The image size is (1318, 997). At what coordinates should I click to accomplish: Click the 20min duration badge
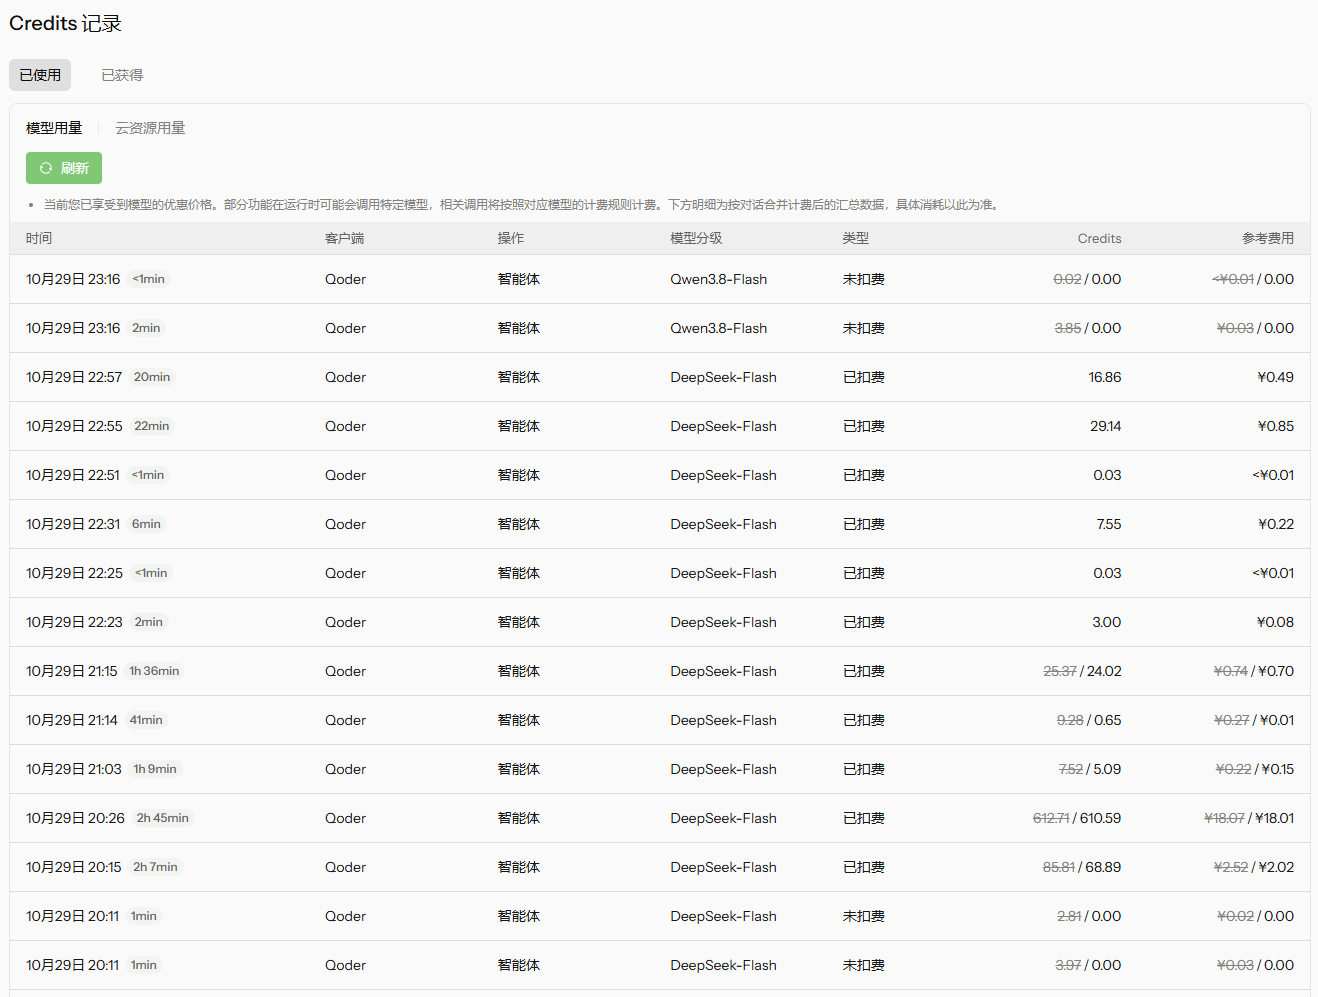(x=152, y=377)
